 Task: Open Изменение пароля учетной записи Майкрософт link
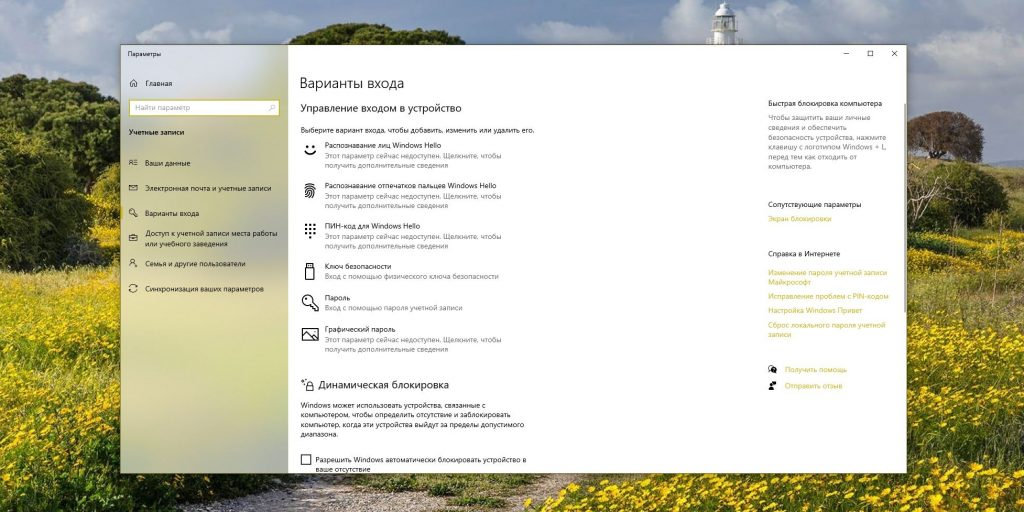[827, 278]
